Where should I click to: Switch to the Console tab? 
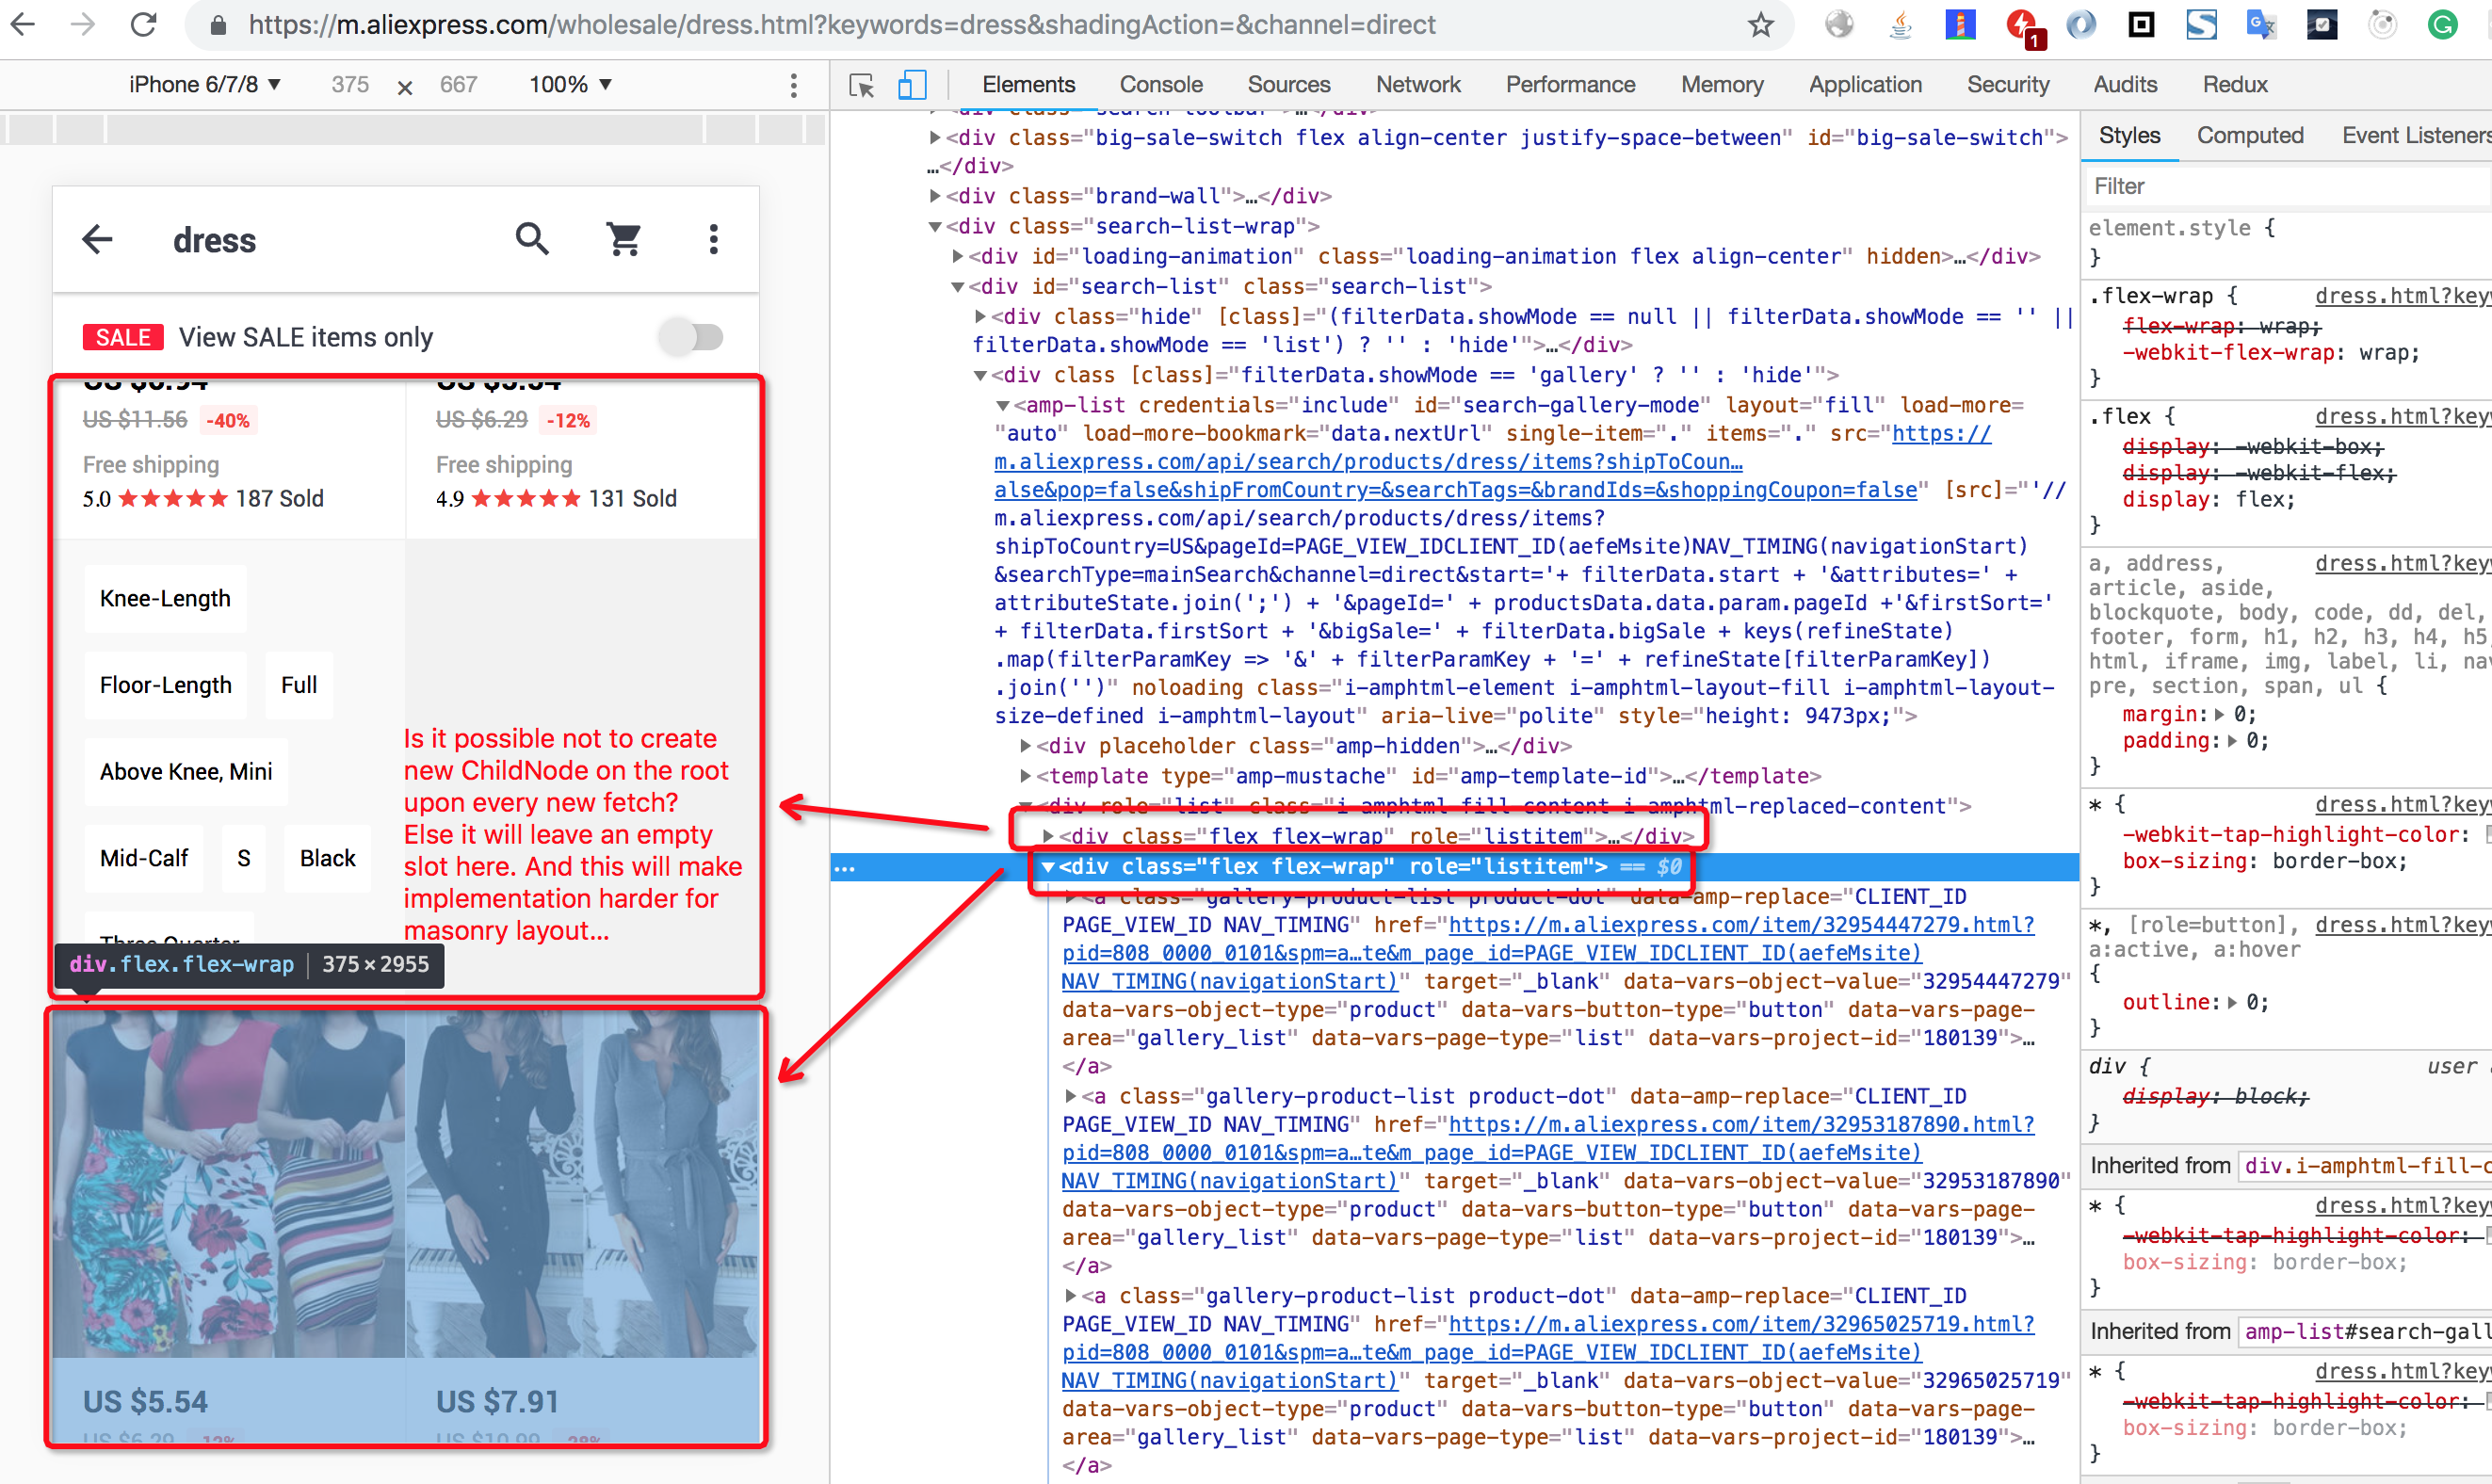1160,85
